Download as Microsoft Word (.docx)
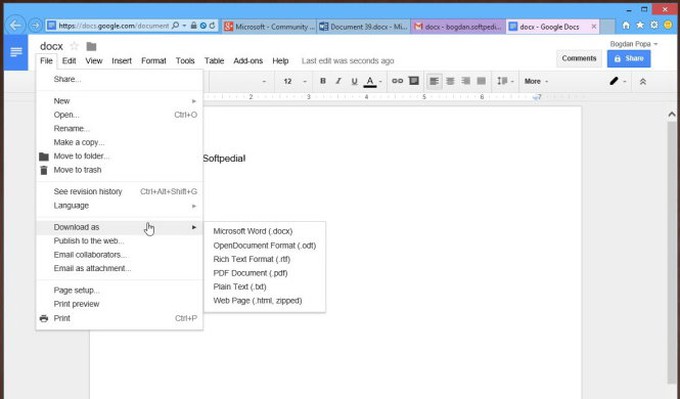This screenshot has width=680, height=399. coord(265,232)
